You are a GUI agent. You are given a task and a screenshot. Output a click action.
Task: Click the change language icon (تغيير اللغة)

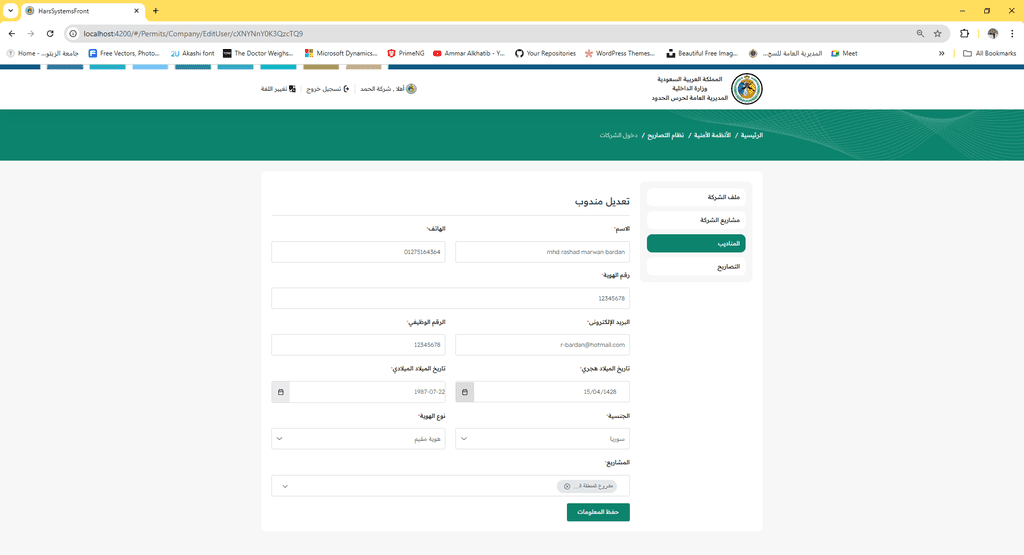(292, 89)
